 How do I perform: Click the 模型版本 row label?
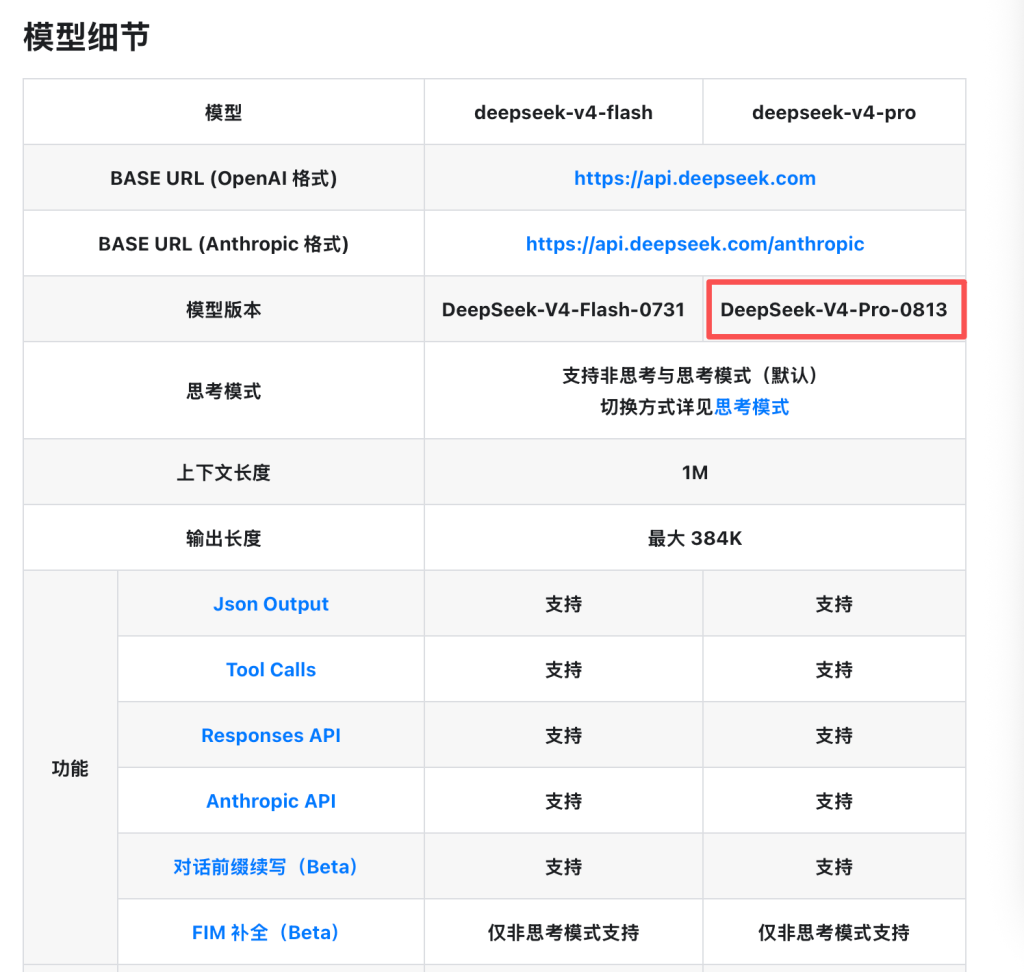point(223,310)
